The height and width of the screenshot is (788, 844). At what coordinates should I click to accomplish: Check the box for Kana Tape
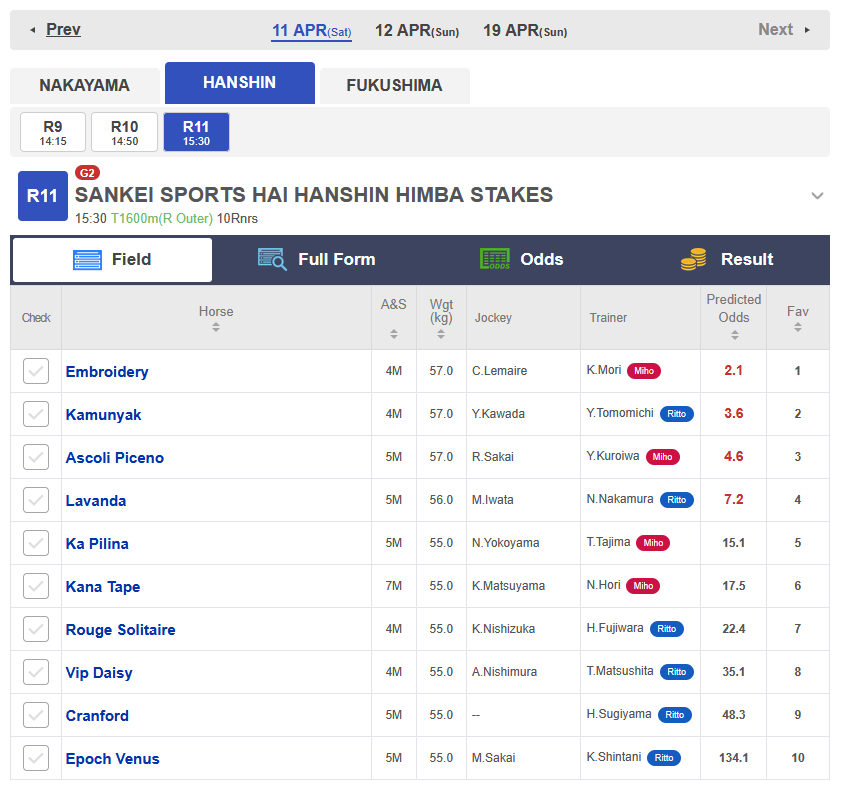(x=36, y=586)
